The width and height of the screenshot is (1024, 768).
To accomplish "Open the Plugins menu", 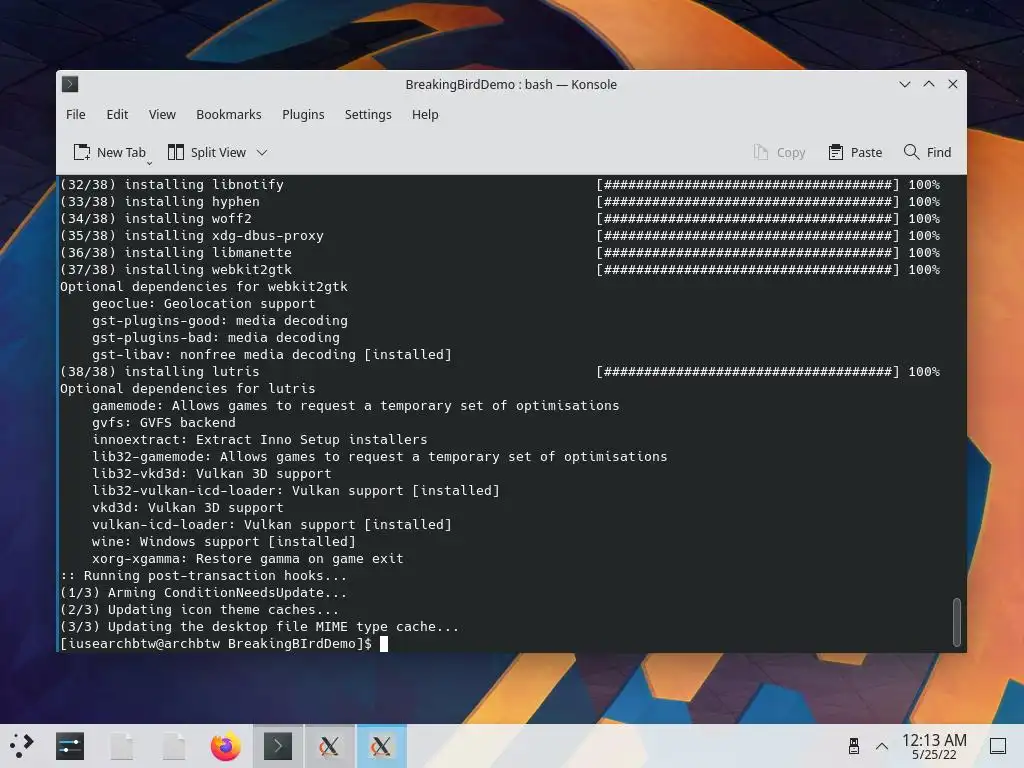I will [x=303, y=114].
